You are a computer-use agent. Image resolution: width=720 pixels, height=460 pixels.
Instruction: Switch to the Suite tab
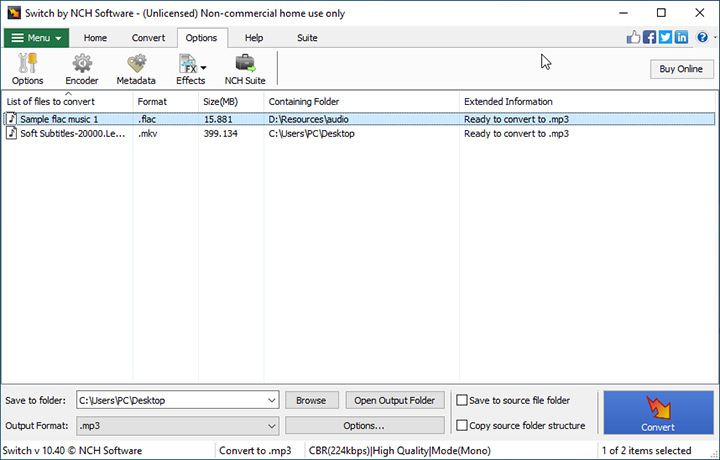(307, 38)
